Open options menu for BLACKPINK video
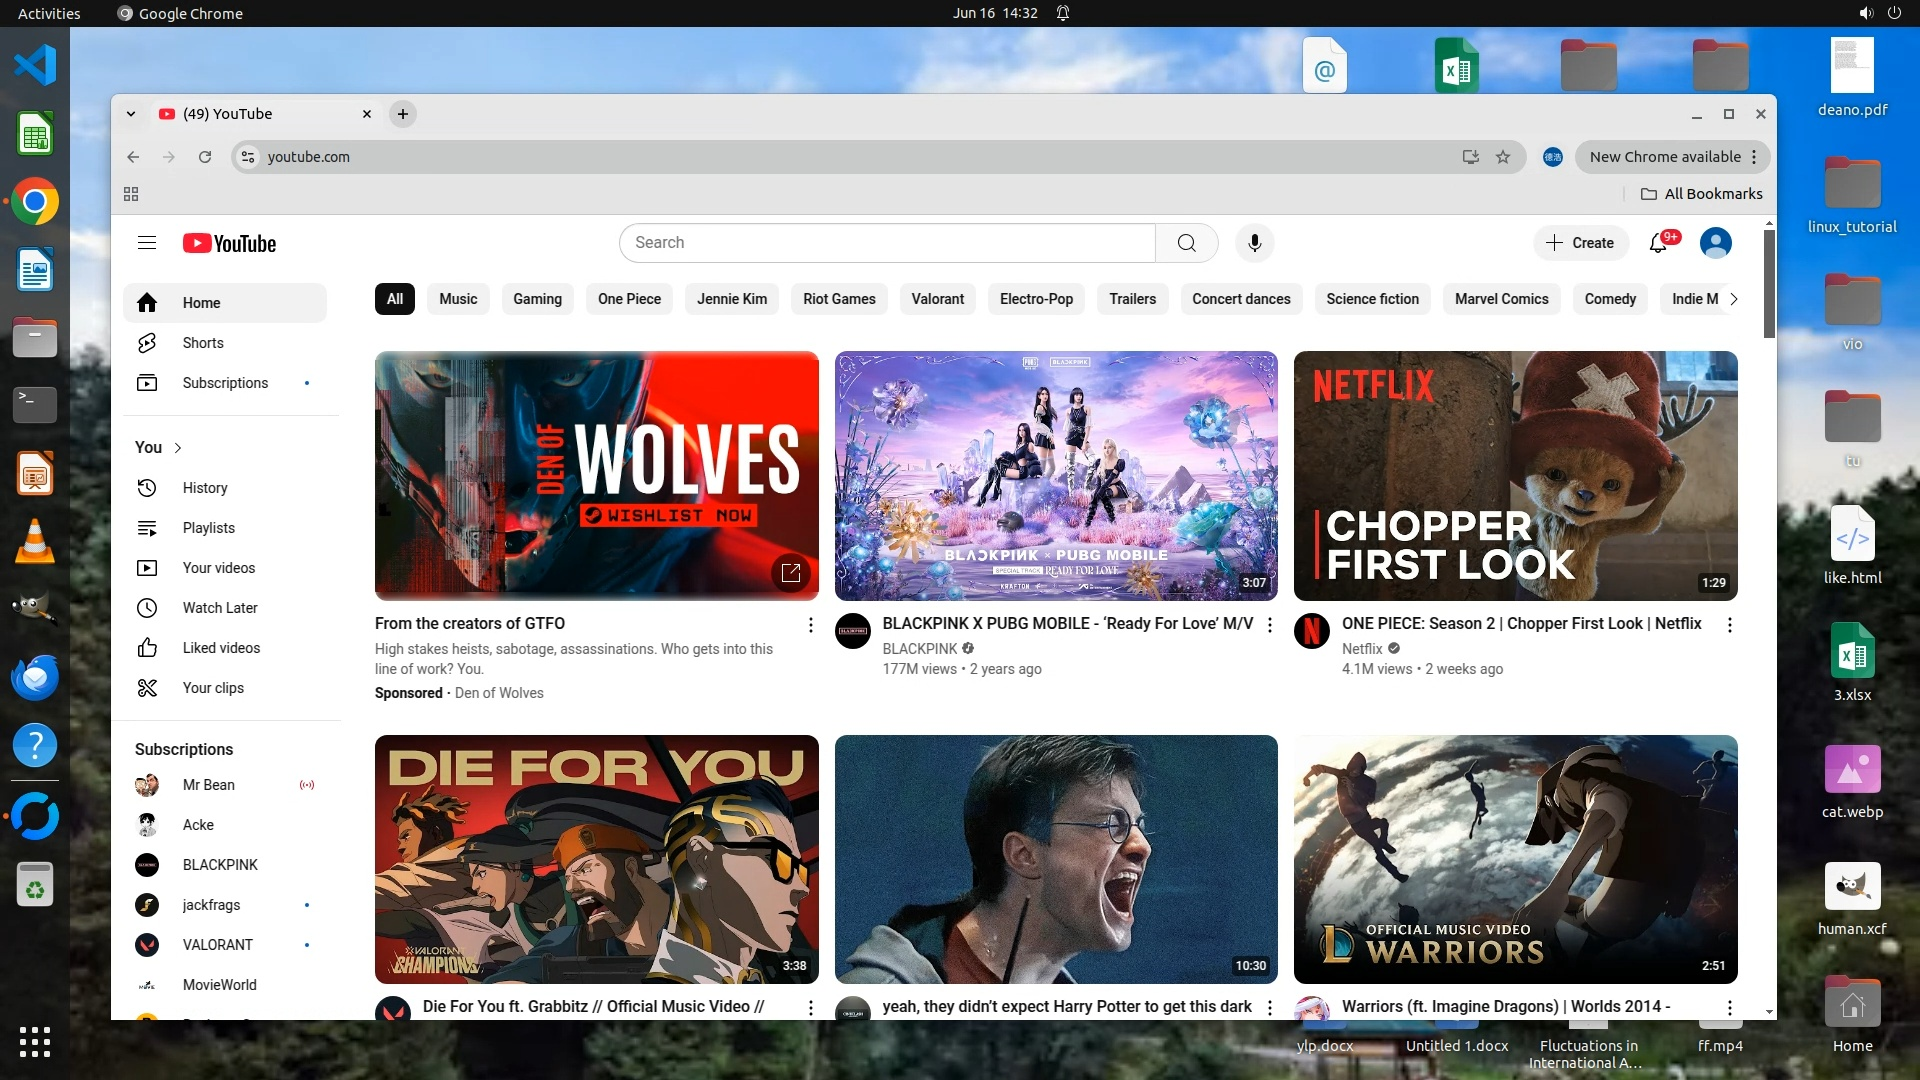Screen dimensions: 1920x1080 (1270, 625)
